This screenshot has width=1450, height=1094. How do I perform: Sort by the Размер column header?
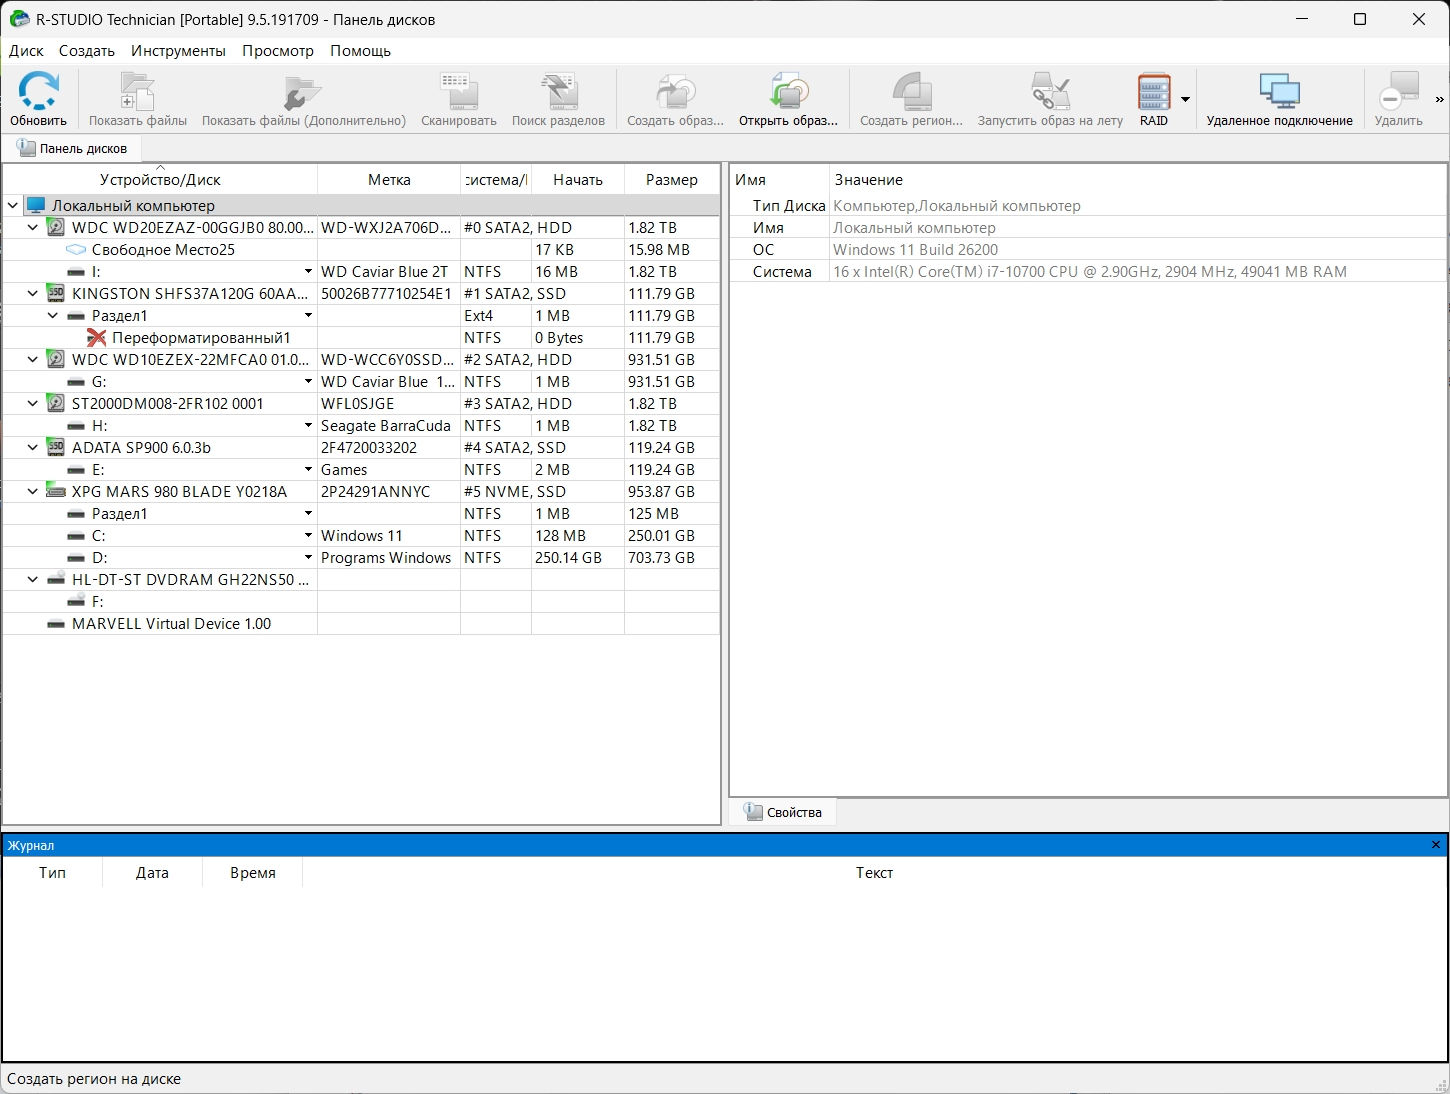pyautogui.click(x=671, y=180)
